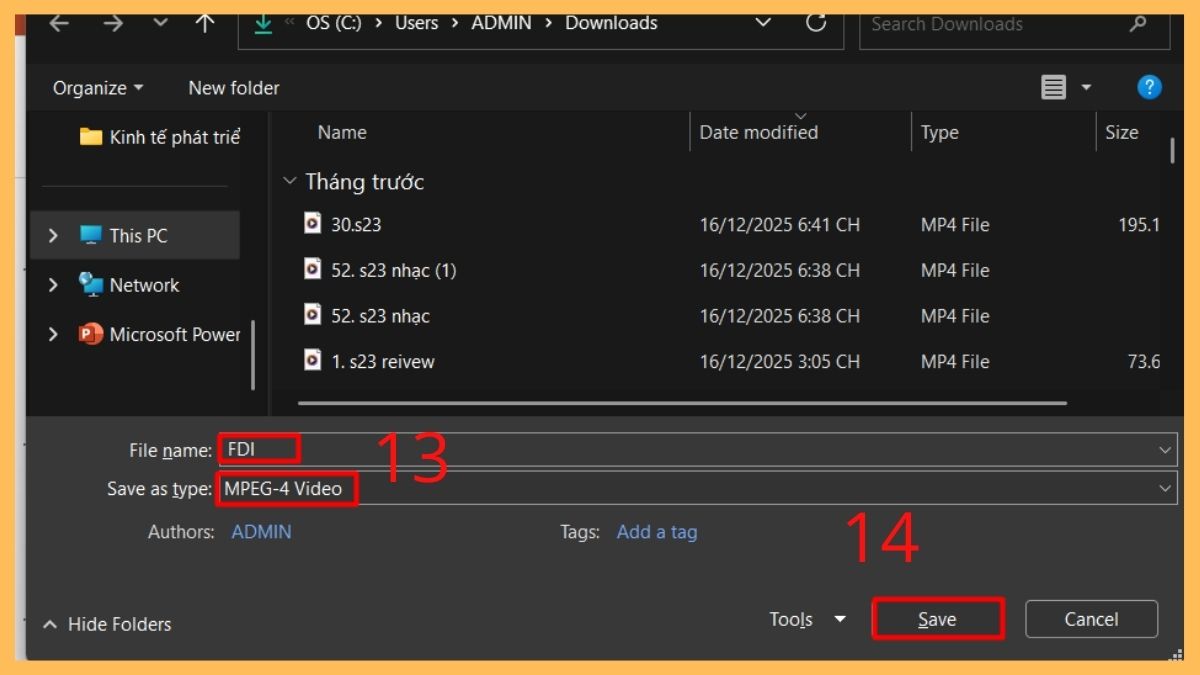Select Downloads in the address path
This screenshot has height=675, width=1200.
[611, 23]
